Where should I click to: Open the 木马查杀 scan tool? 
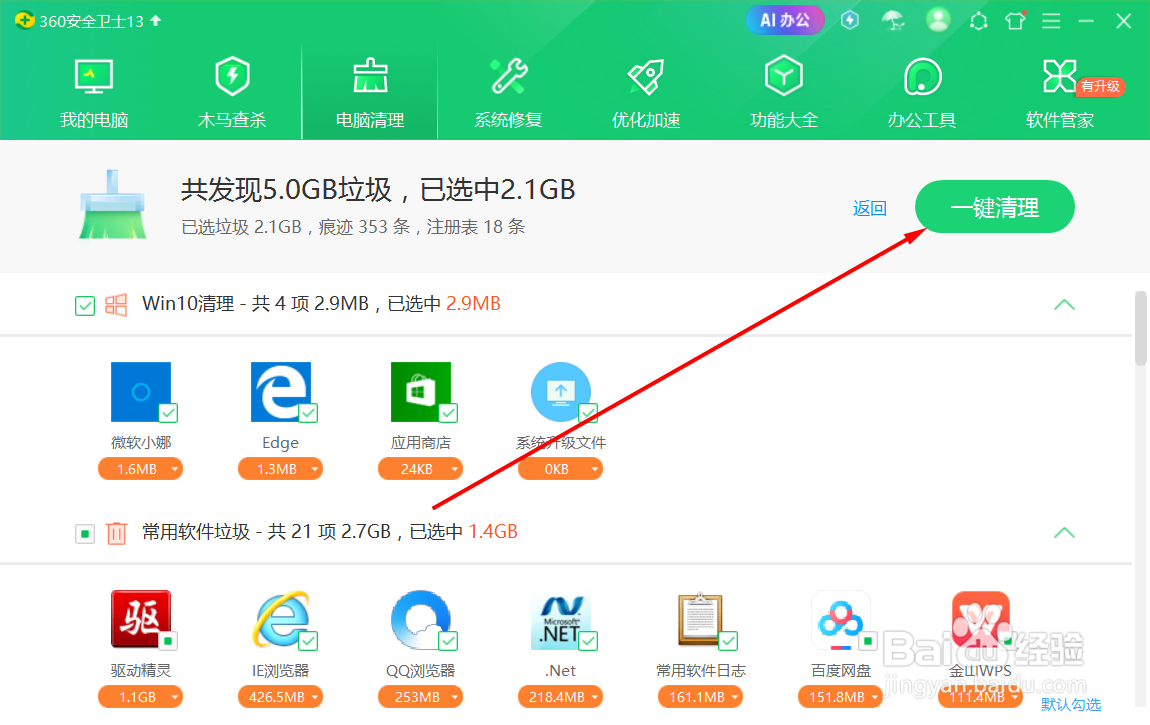[232, 90]
